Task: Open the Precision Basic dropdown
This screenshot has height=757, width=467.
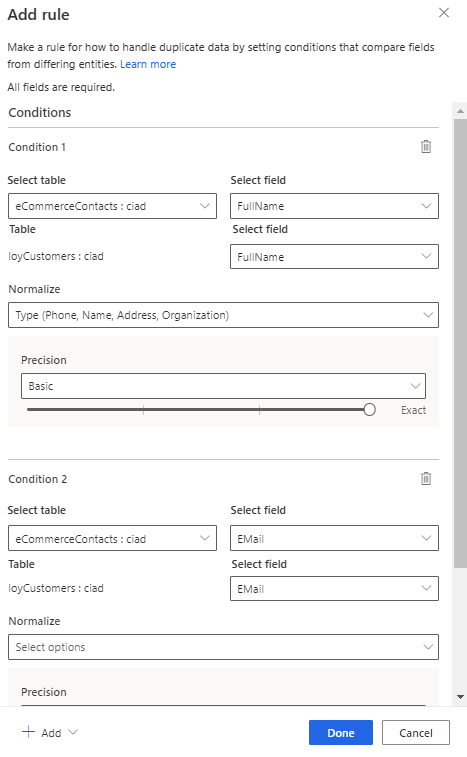Action: [x=223, y=386]
